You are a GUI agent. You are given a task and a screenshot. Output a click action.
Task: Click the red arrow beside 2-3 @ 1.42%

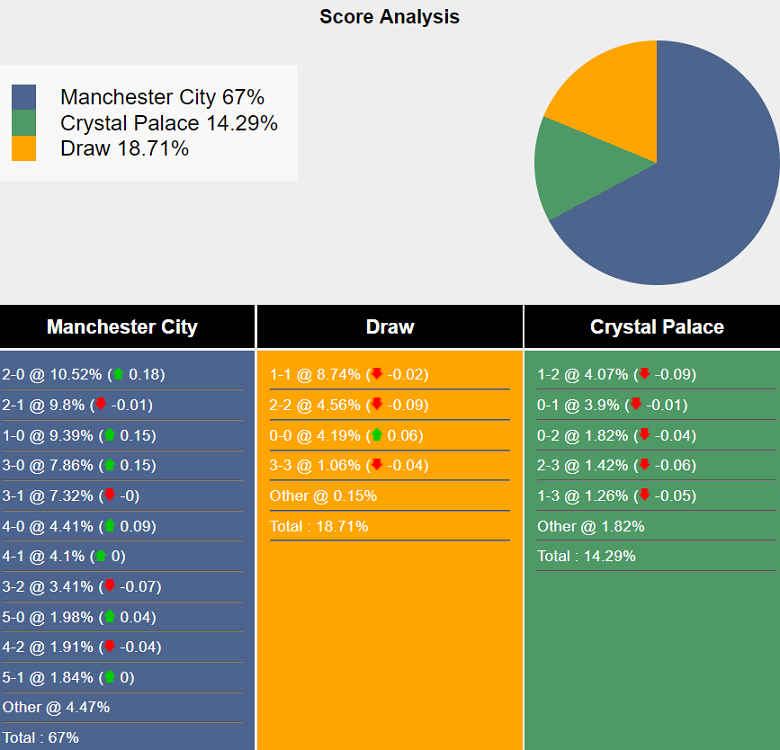644,466
